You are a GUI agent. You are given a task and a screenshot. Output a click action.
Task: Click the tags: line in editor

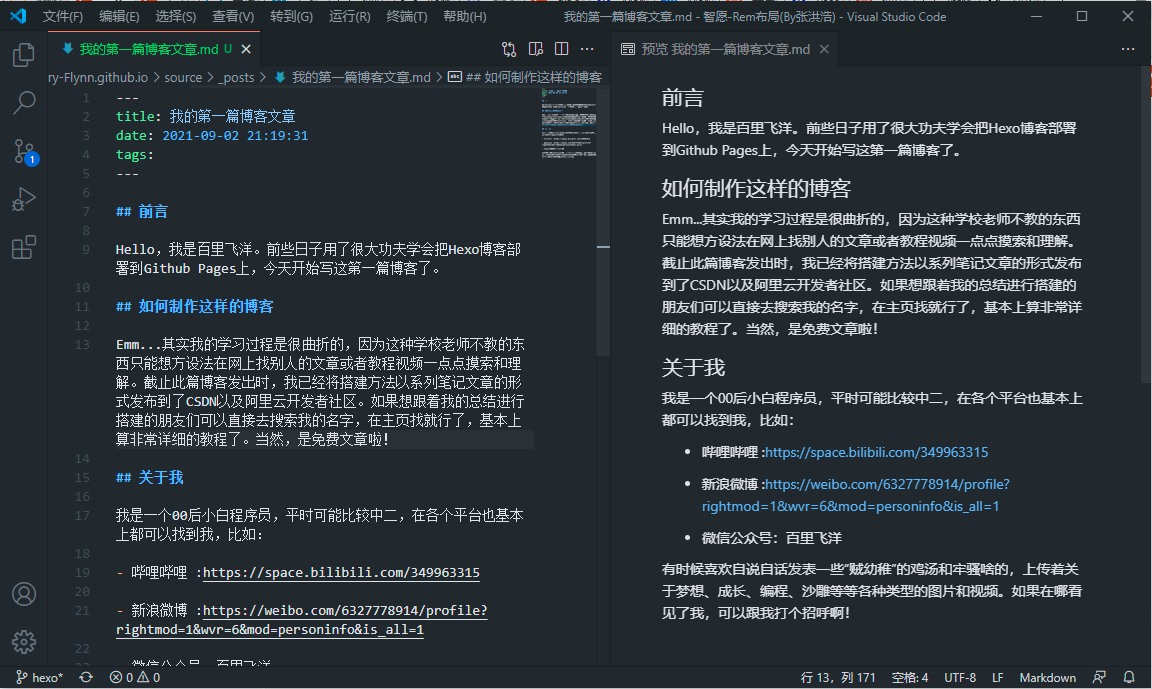[x=134, y=154]
